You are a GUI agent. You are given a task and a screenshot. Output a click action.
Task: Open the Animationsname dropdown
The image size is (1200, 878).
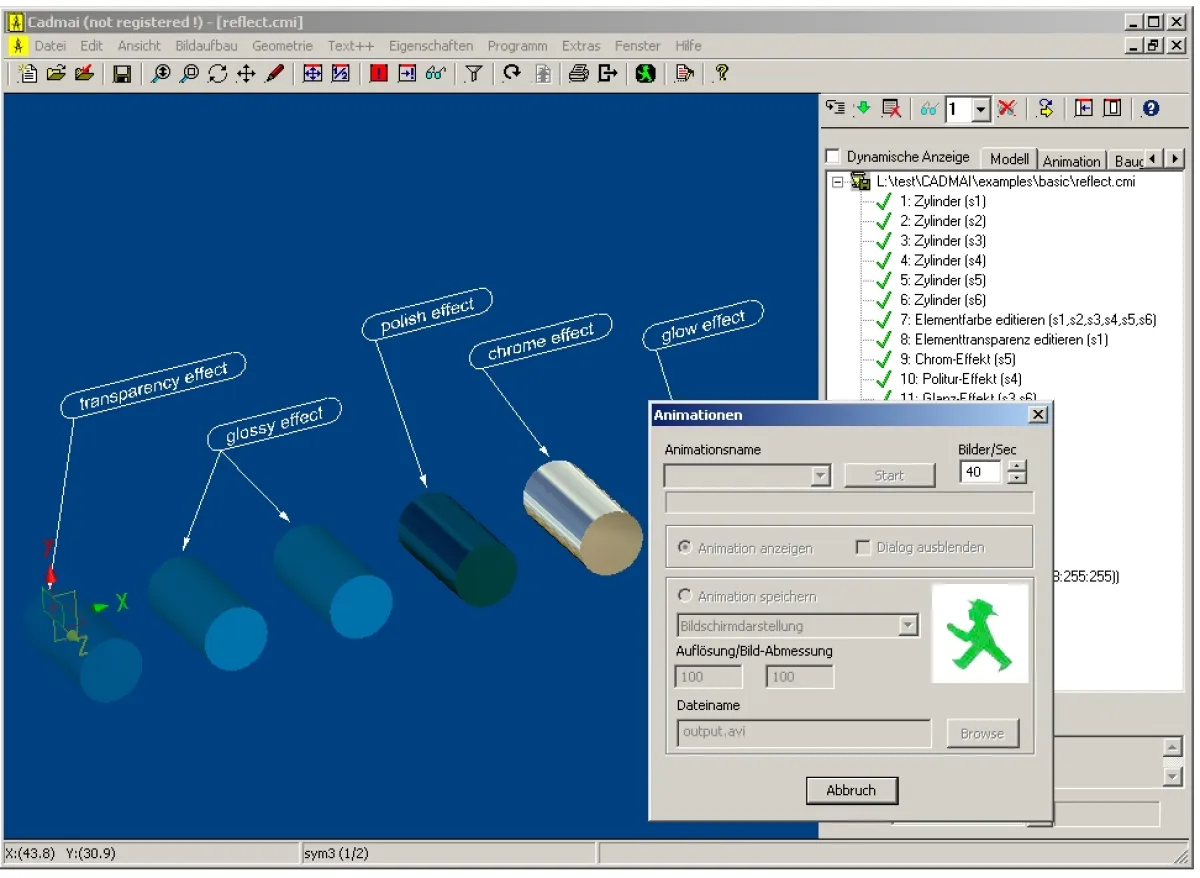click(x=821, y=476)
